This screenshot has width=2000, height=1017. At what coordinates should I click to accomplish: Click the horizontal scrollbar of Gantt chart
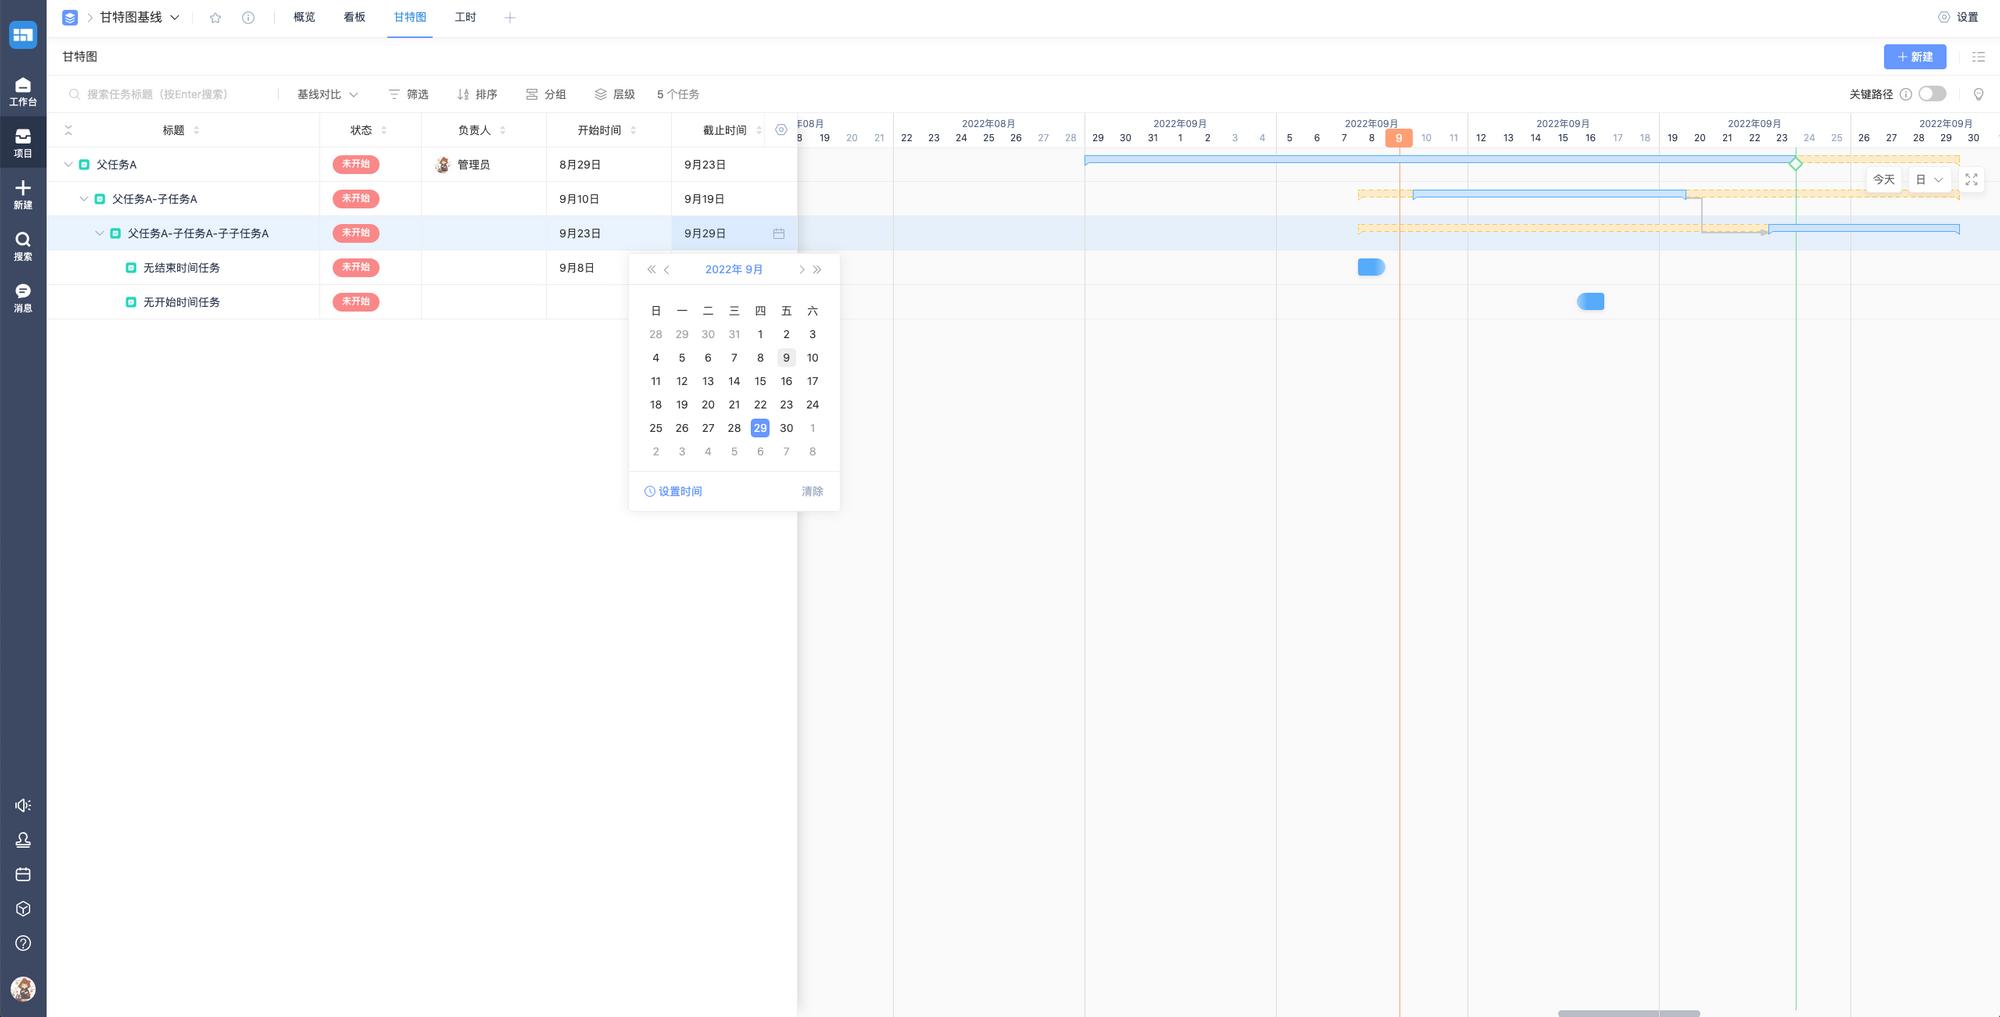coord(1628,1013)
